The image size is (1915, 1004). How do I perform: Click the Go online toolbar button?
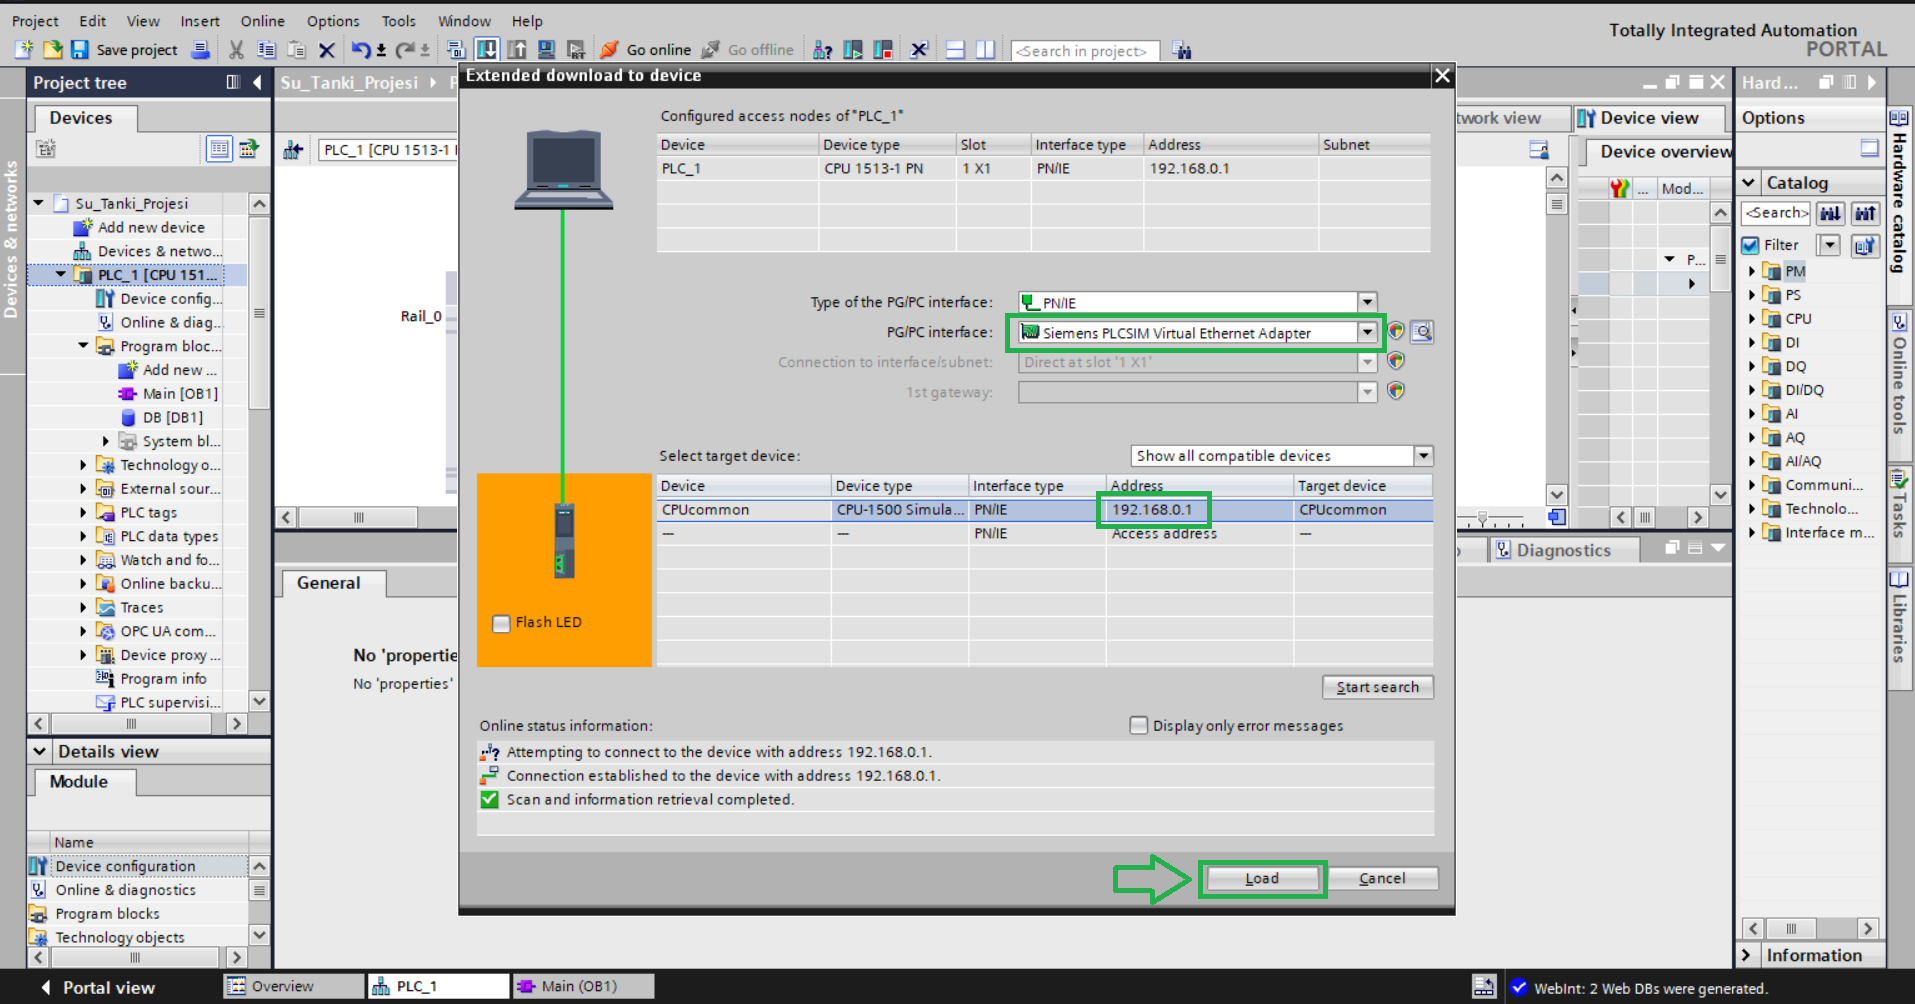[x=646, y=50]
